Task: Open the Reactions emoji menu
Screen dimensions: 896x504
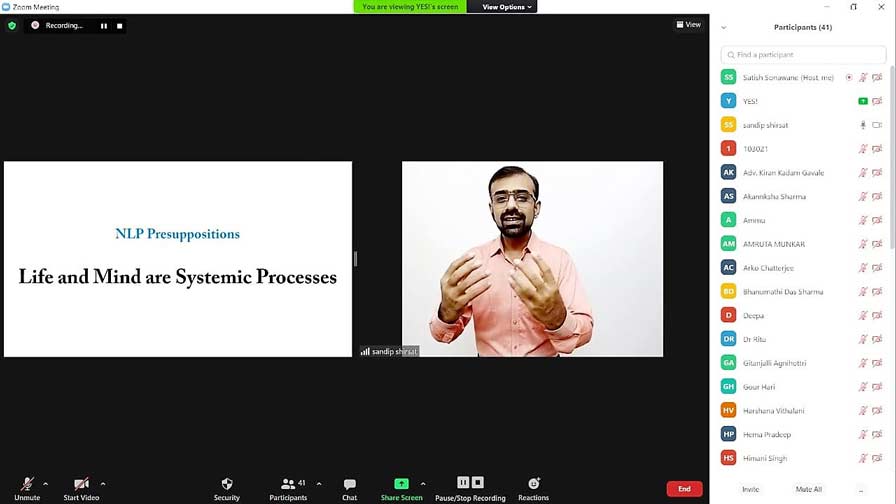Action: tap(533, 484)
